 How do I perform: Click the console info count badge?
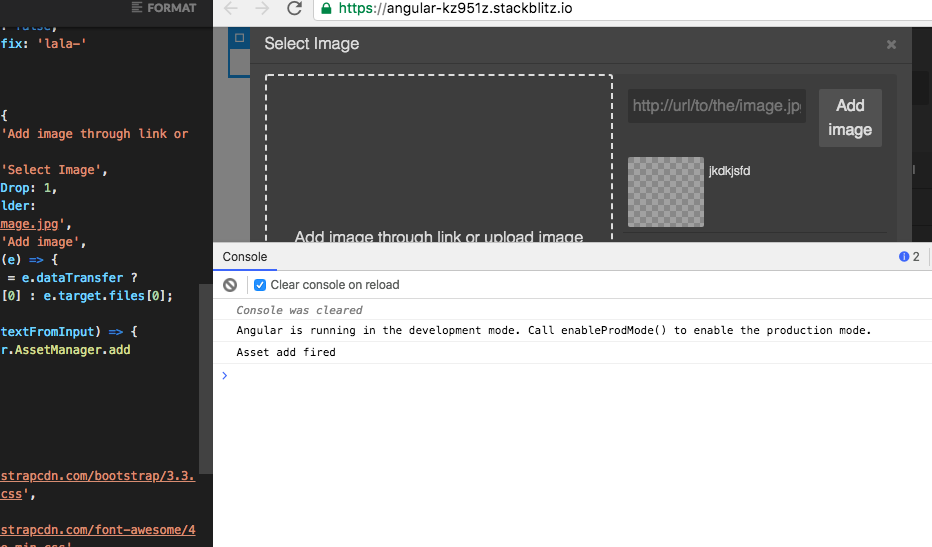click(909, 256)
